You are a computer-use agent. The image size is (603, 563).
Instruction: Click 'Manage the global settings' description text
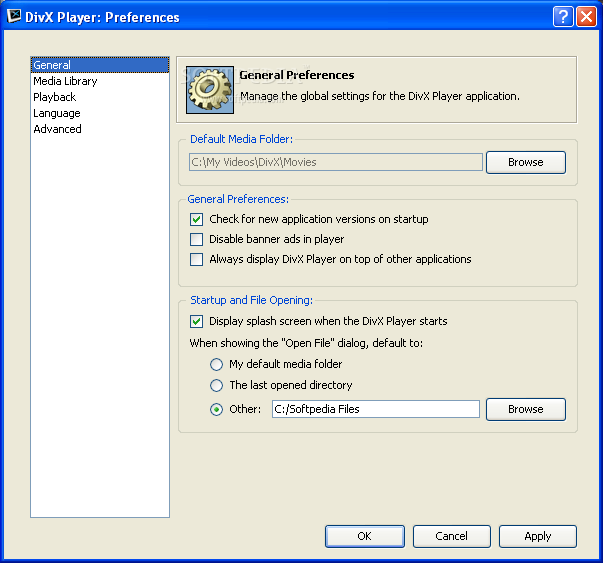(380, 96)
